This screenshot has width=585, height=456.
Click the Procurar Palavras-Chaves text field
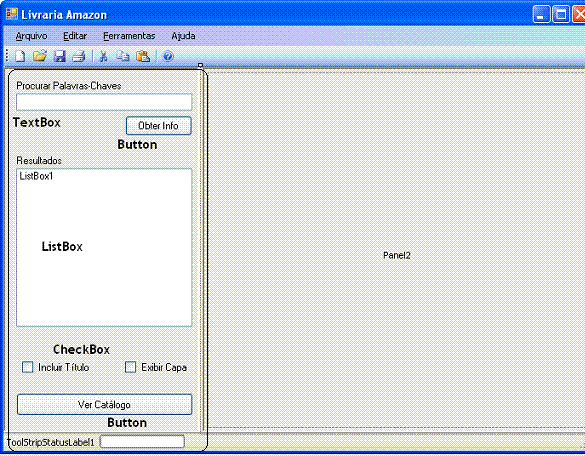[104, 102]
